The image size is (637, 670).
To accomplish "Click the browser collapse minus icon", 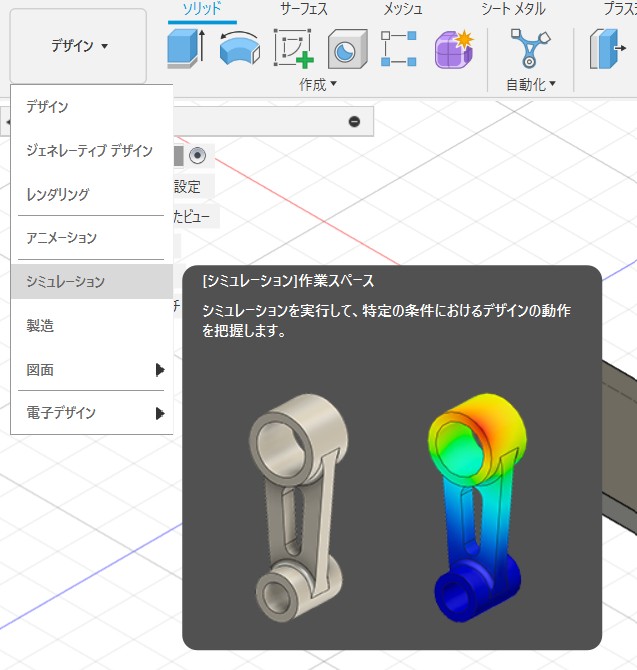I will pyautogui.click(x=354, y=122).
